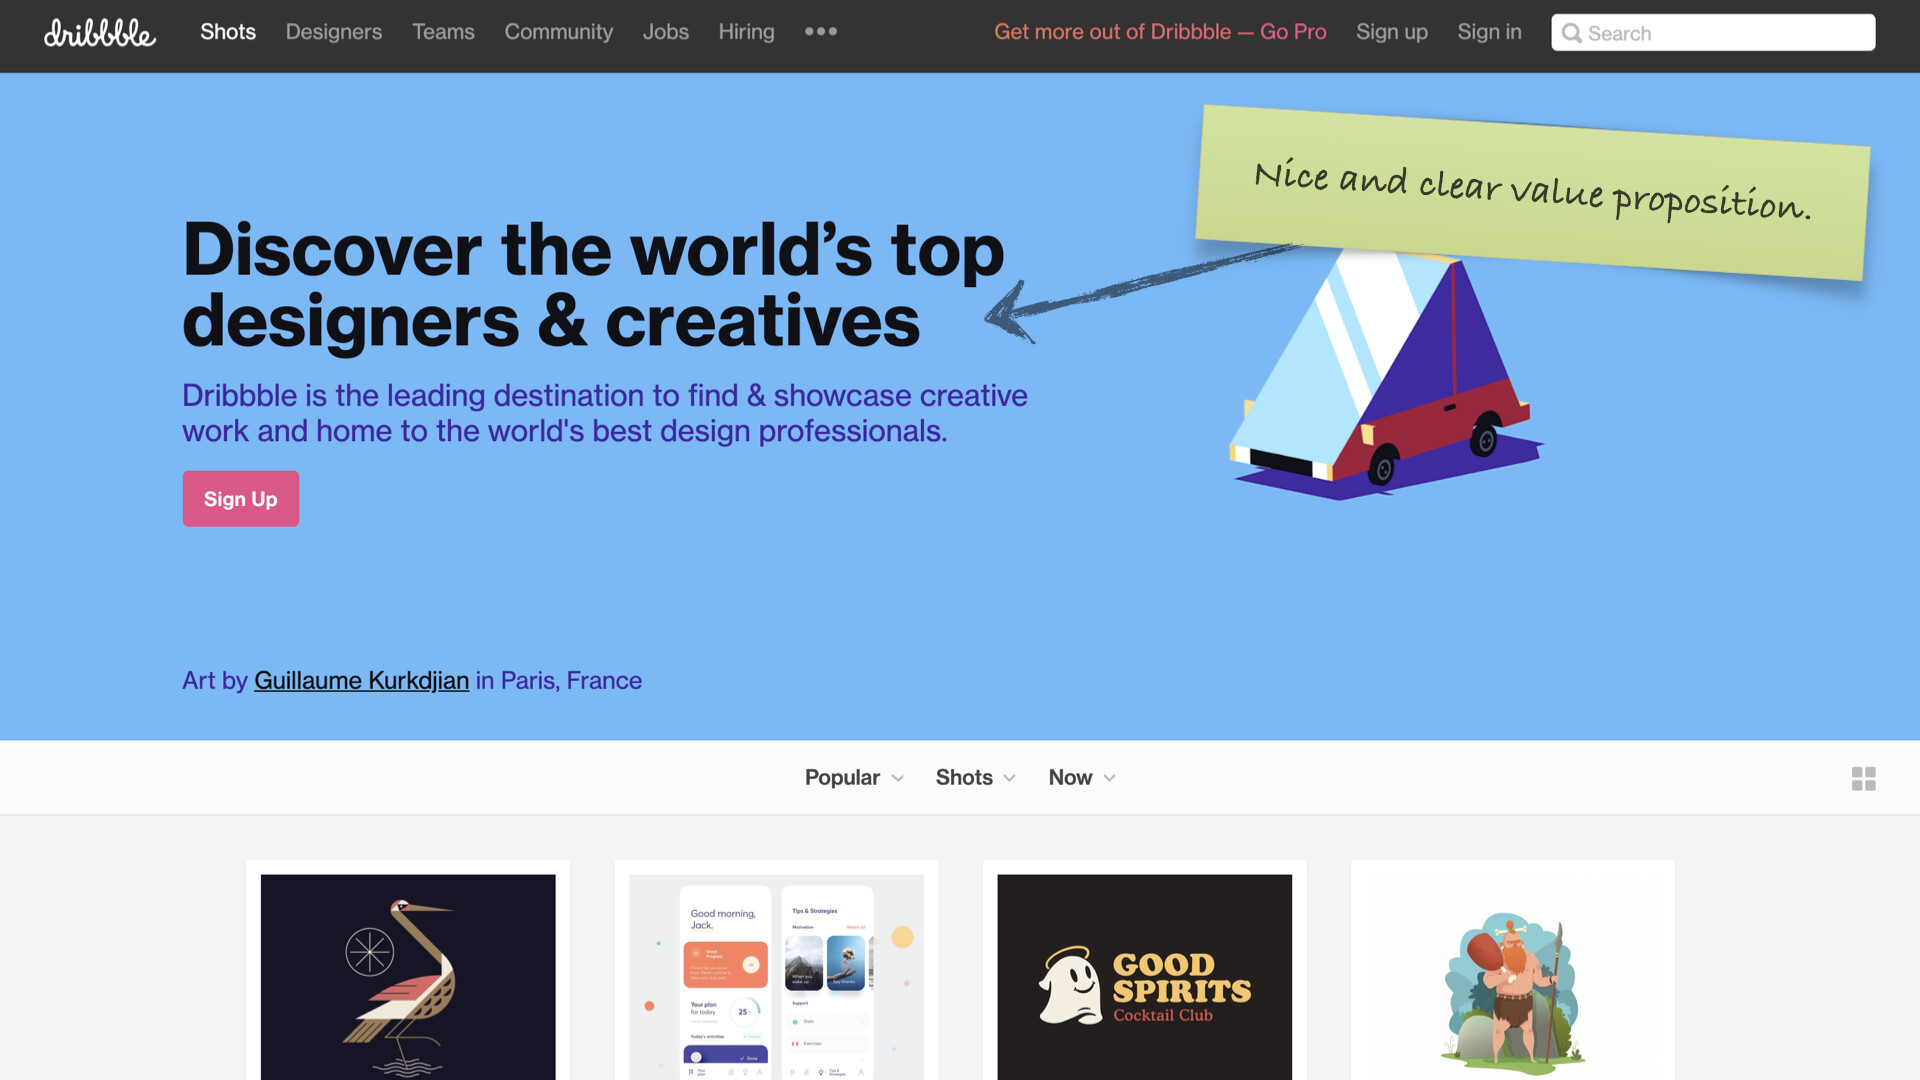This screenshot has width=1920, height=1080.
Task: Open the Jobs page
Action: 665,32
